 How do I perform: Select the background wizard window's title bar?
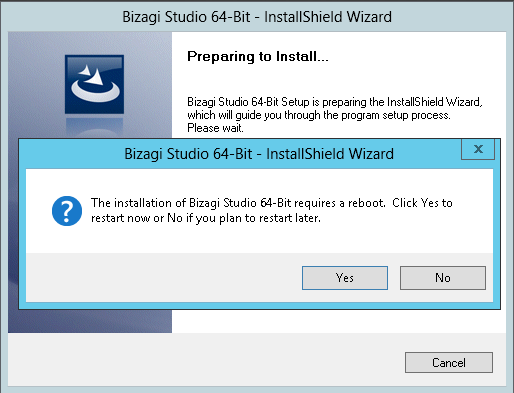(257, 17)
